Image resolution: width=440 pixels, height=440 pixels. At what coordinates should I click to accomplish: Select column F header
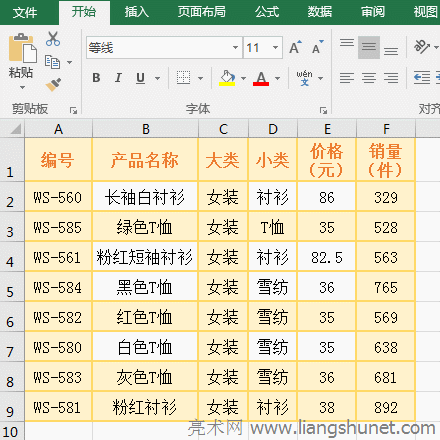[386, 129]
